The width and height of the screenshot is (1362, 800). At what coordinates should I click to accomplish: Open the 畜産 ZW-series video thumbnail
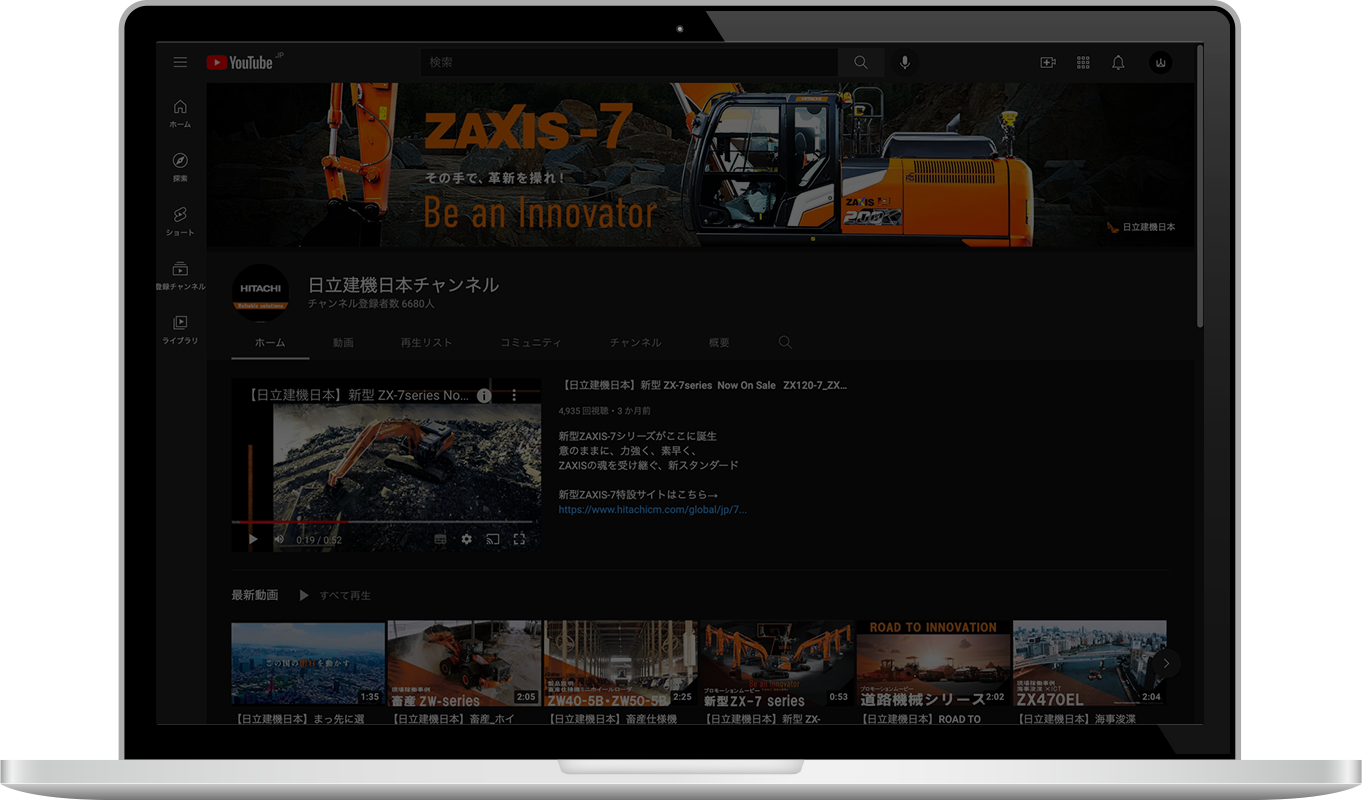click(464, 663)
